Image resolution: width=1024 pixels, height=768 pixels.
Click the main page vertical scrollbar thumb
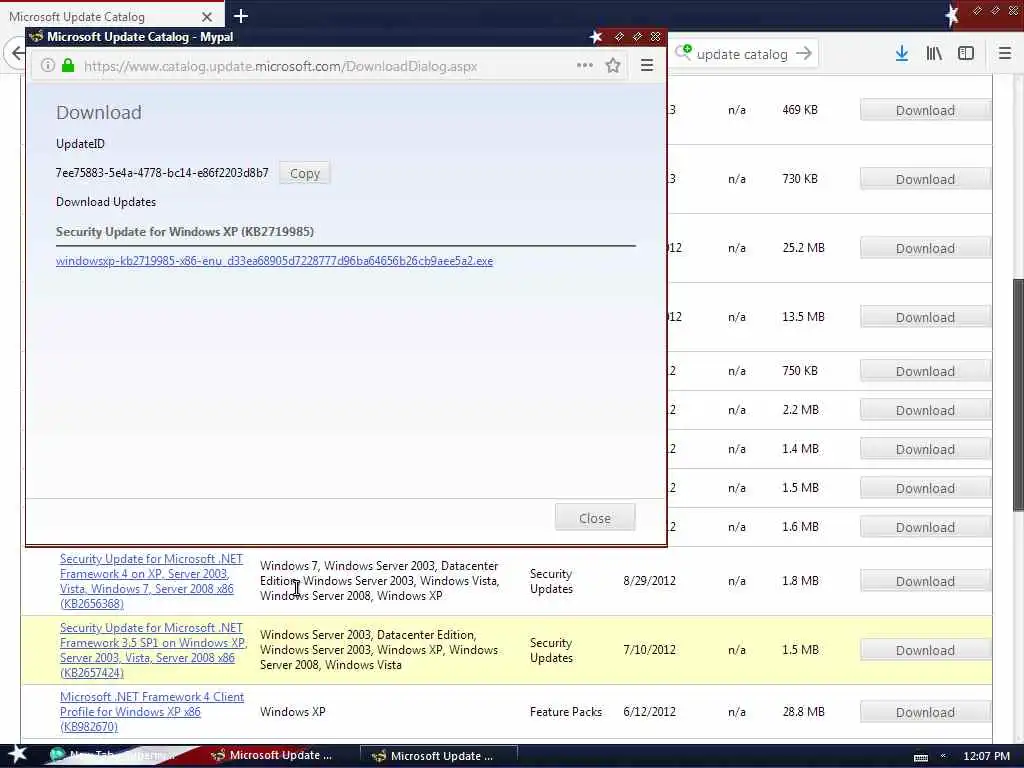(x=1017, y=395)
